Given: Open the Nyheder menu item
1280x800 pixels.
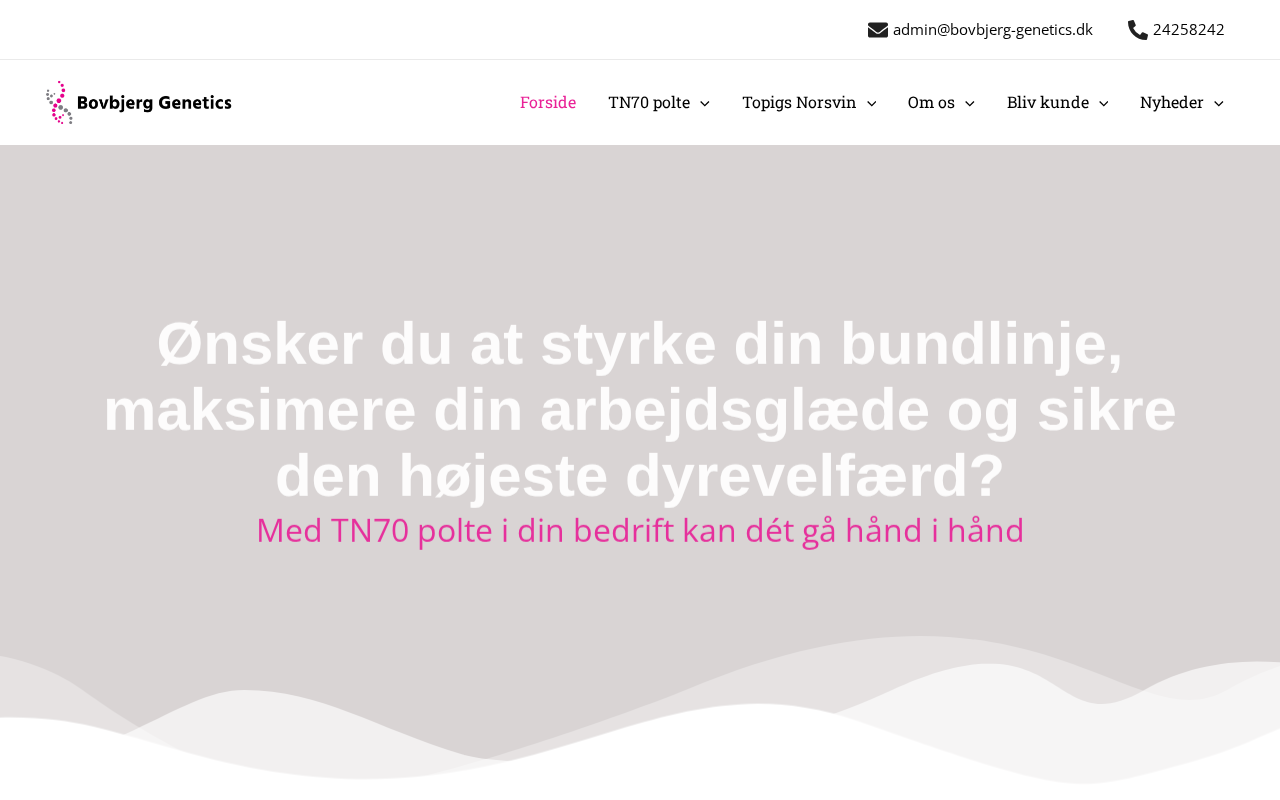Looking at the screenshot, I should click(x=1172, y=102).
